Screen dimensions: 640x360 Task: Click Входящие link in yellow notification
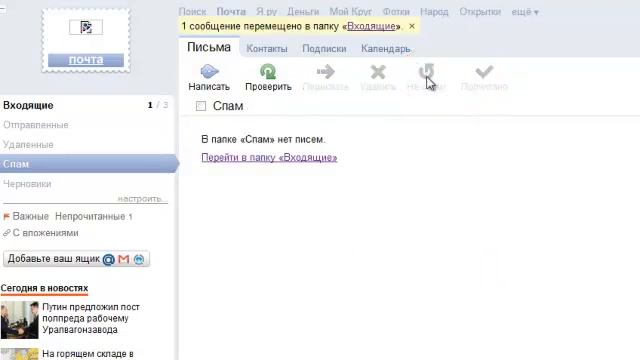(x=371, y=26)
